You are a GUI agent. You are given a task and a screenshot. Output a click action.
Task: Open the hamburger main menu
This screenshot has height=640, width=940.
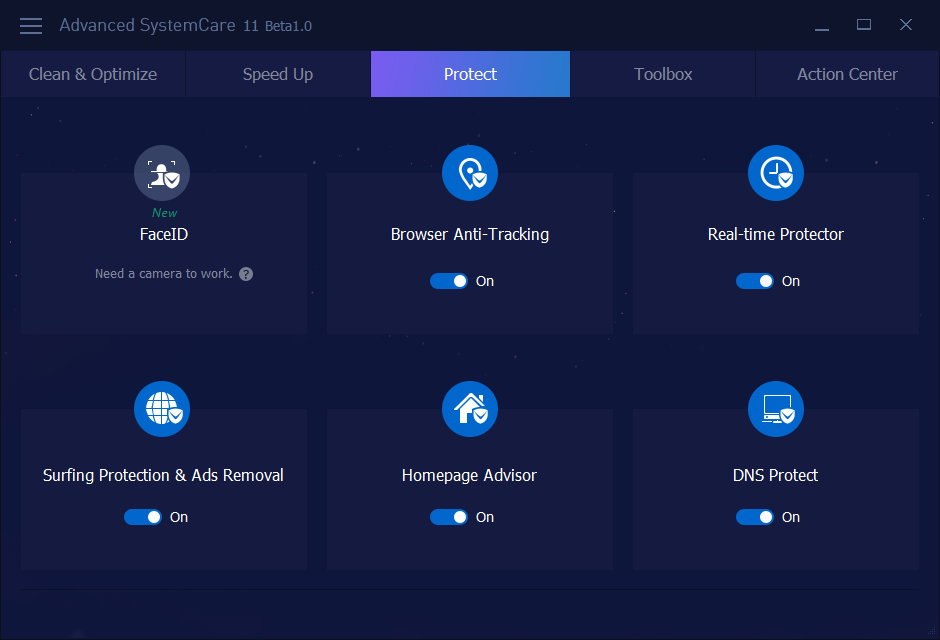click(x=31, y=25)
